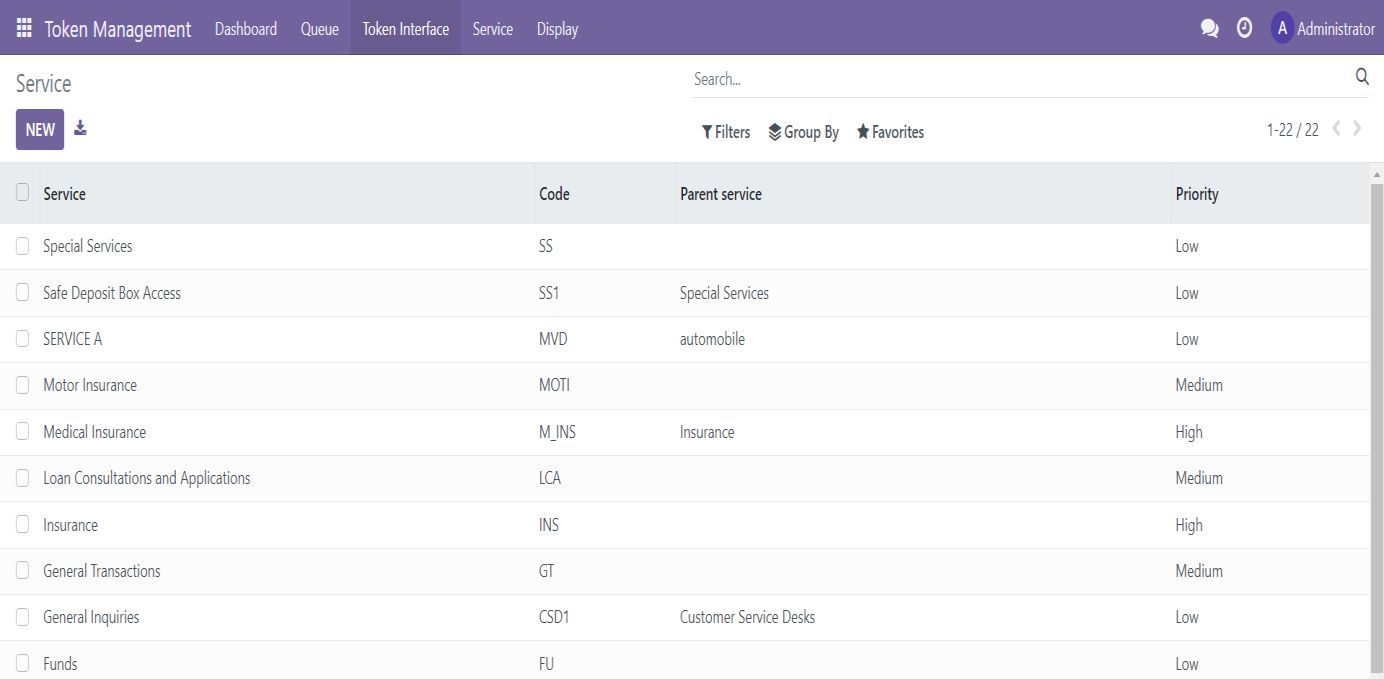Image resolution: width=1384 pixels, height=679 pixels.
Task: Switch to the Queue menu
Action: (x=319, y=29)
